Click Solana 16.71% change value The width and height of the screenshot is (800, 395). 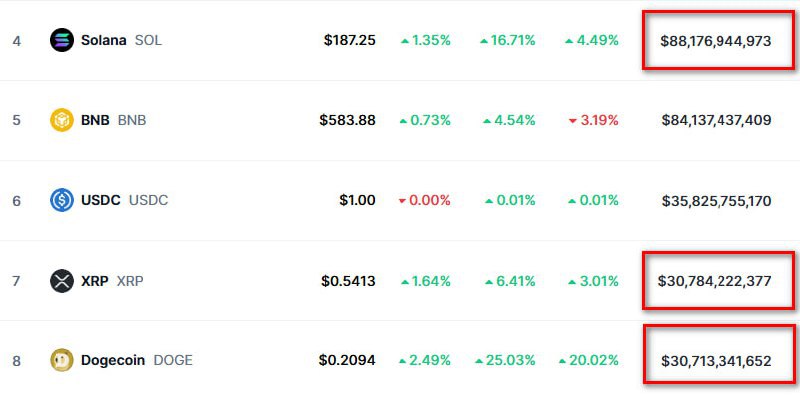point(508,40)
